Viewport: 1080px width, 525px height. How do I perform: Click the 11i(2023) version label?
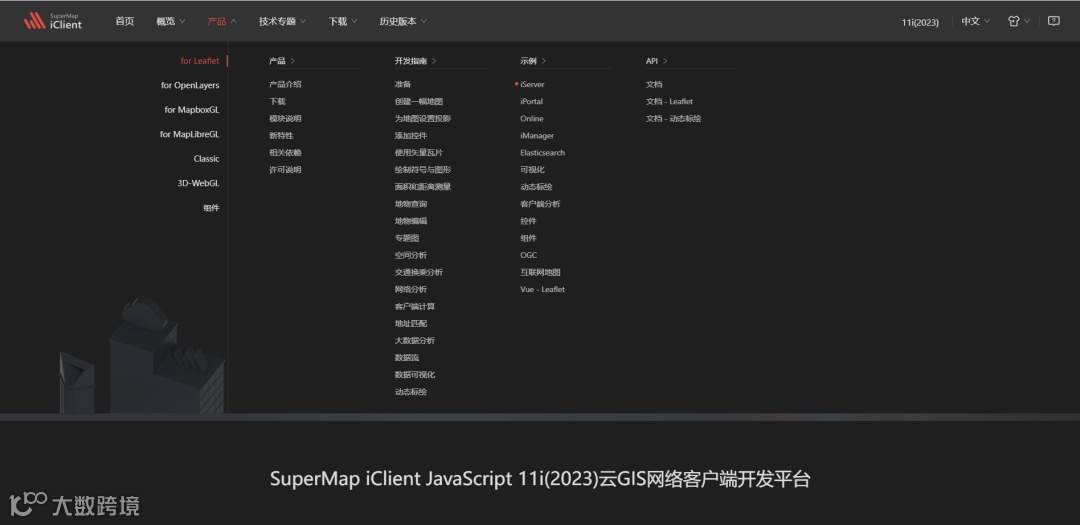pyautogui.click(x=920, y=22)
